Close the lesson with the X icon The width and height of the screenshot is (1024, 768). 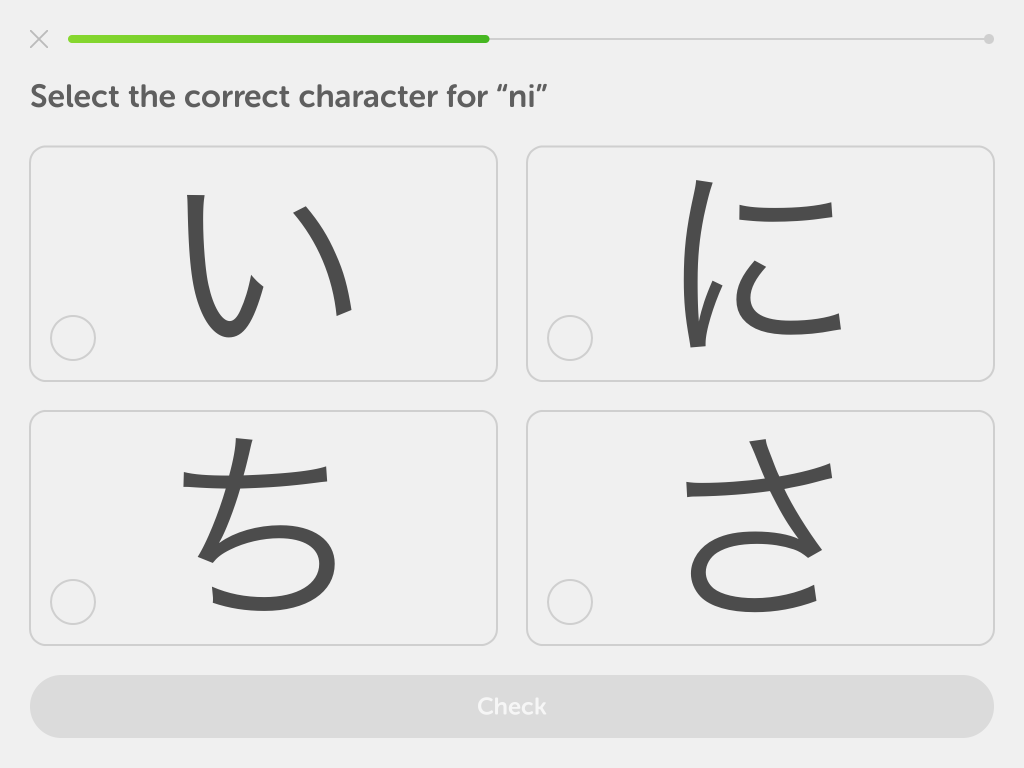(x=39, y=39)
